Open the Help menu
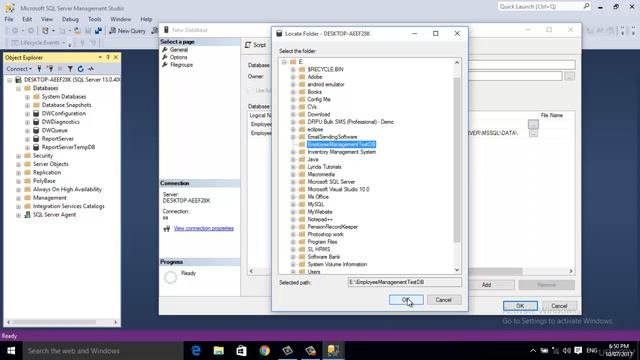 tap(146, 19)
